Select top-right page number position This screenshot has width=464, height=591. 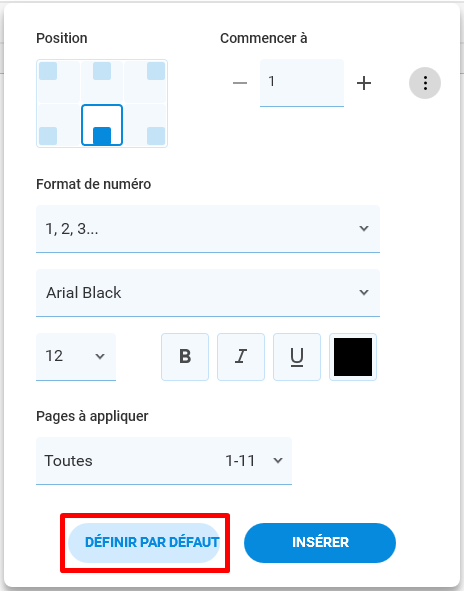[145, 81]
